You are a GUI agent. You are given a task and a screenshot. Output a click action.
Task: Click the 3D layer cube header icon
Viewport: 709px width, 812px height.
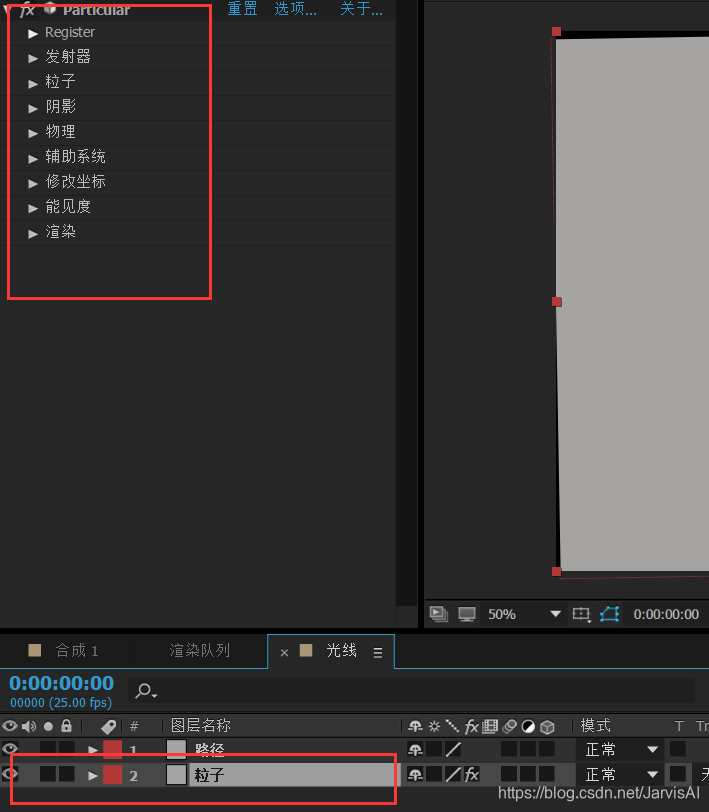coord(547,727)
